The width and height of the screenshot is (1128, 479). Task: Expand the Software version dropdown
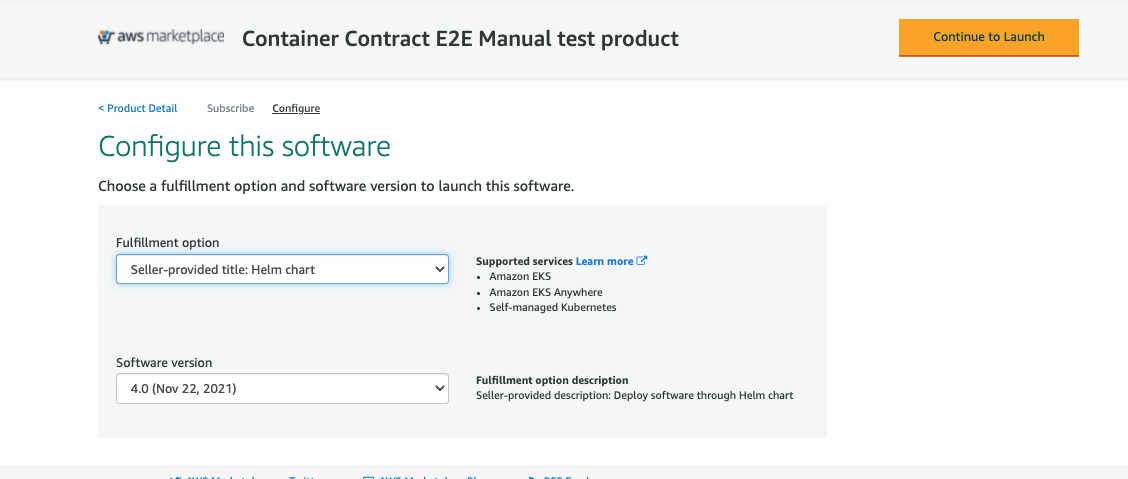282,389
